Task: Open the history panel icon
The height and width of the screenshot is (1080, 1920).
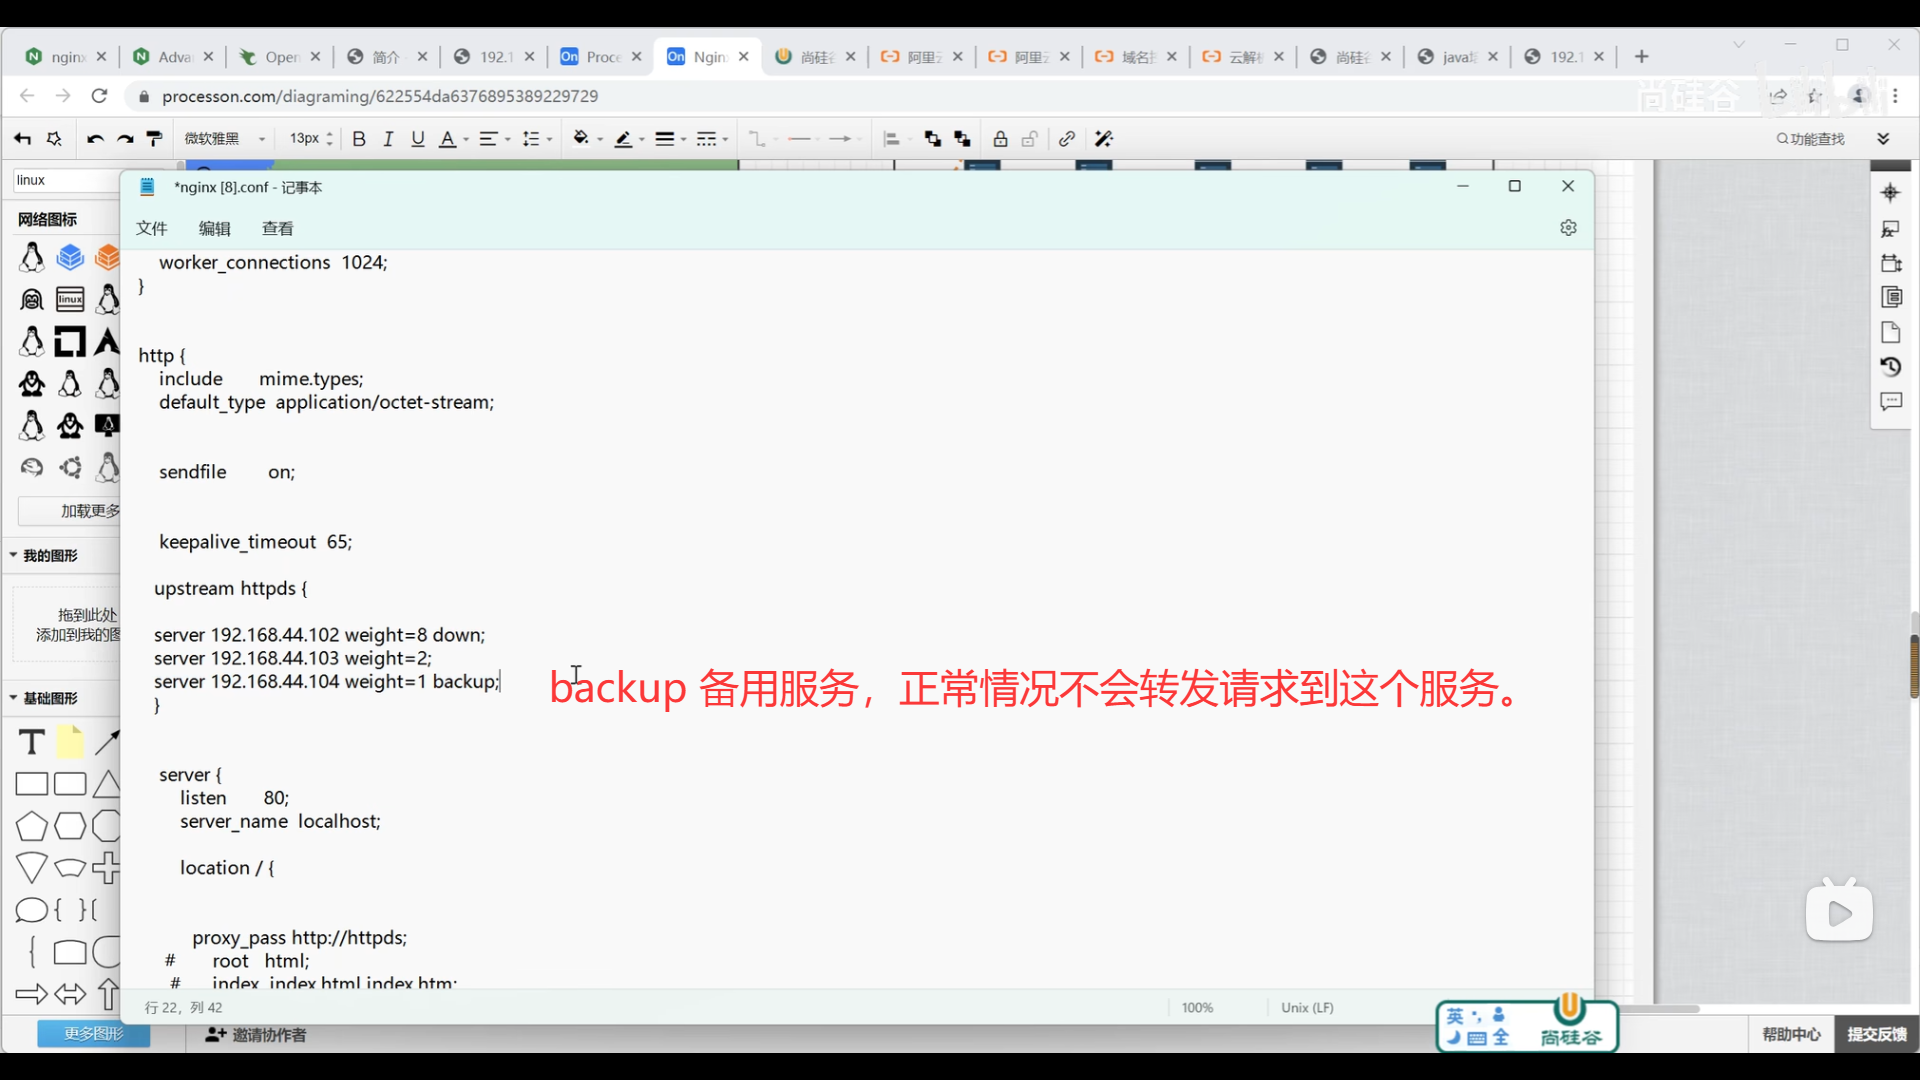Action: (1890, 367)
